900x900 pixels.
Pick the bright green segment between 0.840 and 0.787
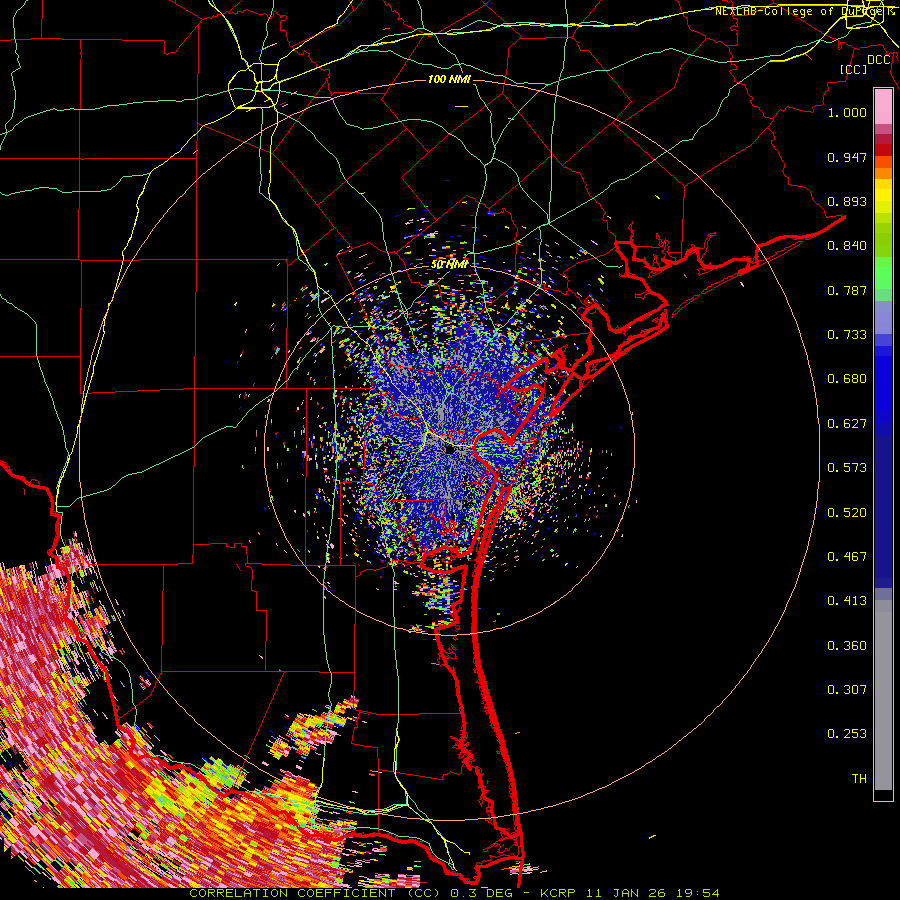(883, 273)
